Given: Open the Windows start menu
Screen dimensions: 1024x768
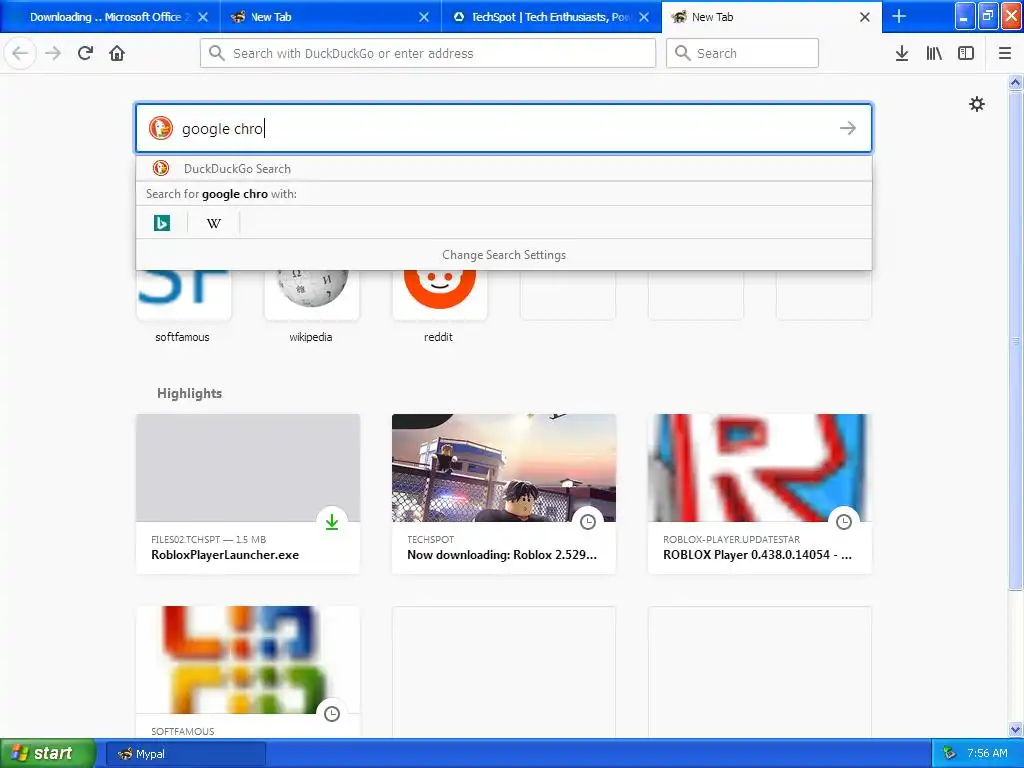Looking at the screenshot, I should pyautogui.click(x=48, y=753).
